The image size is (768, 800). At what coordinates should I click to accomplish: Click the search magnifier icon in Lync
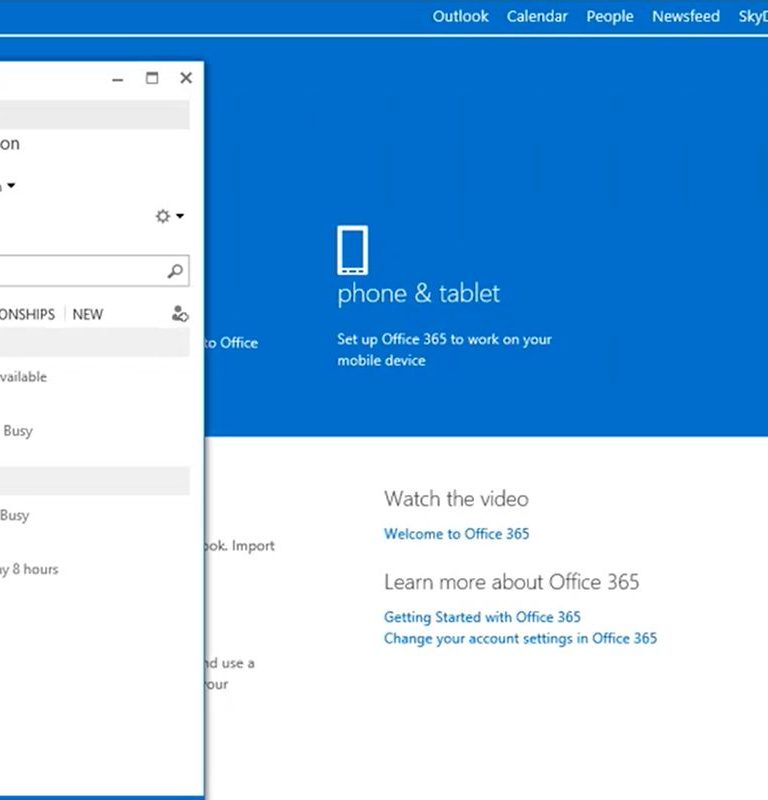175,271
